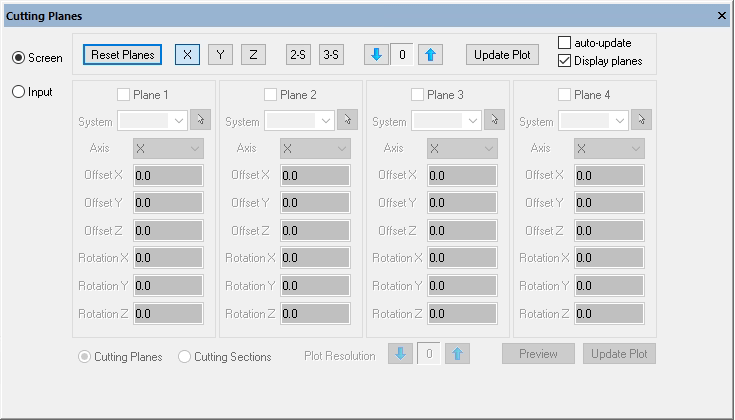Click the blue up arrow beside Update Plot
This screenshot has width=735, height=420.
430,55
